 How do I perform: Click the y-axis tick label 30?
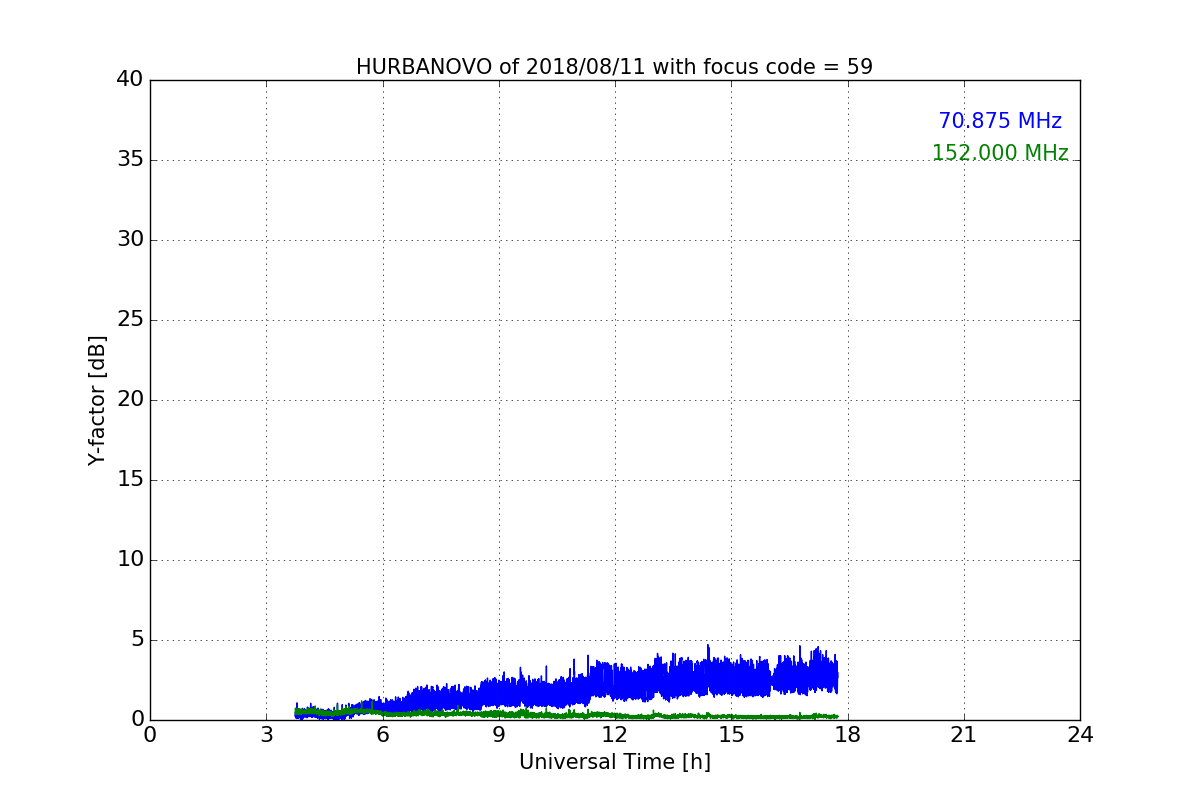[x=130, y=240]
